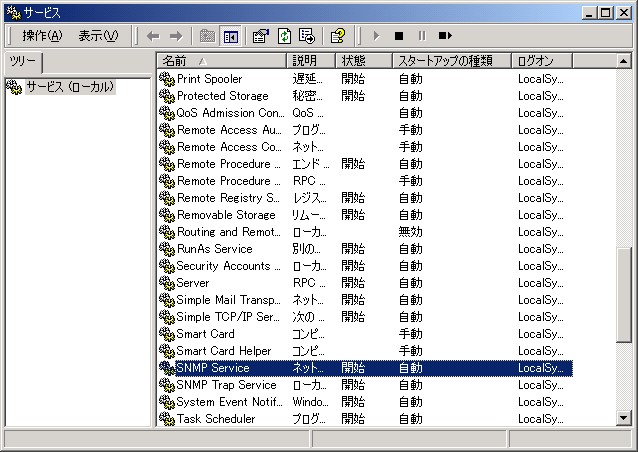Image resolution: width=638 pixels, height=452 pixels.
Task: Click the Forward arrow toolbar icon
Action: pos(176,36)
